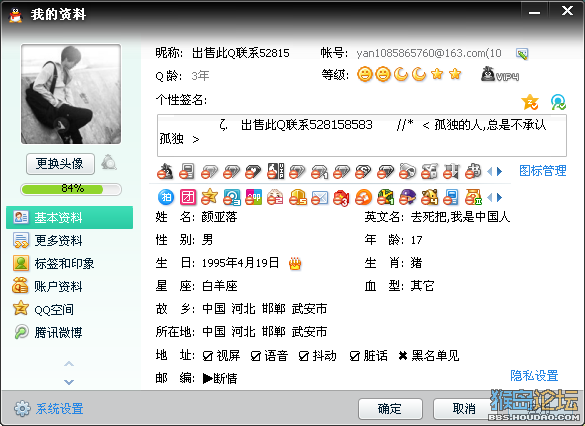Open the QQ penguin window icon in the title bar
This screenshot has width=585, height=426.
coord(15,15)
